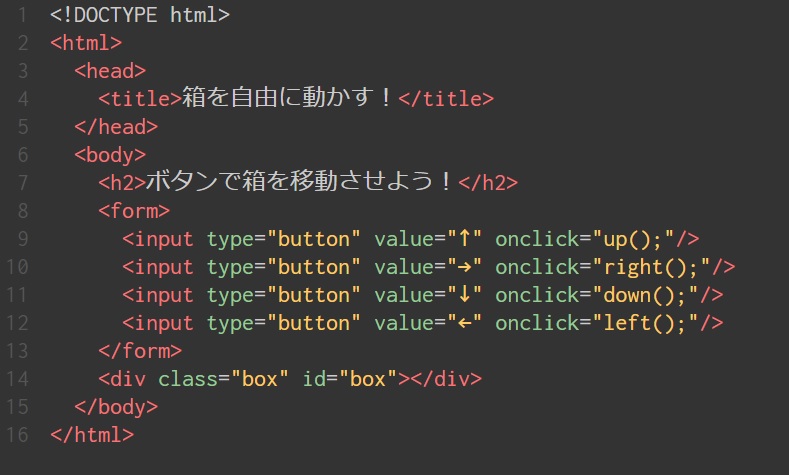Click the opening head tag
This screenshot has width=789, height=475.
(110, 70)
